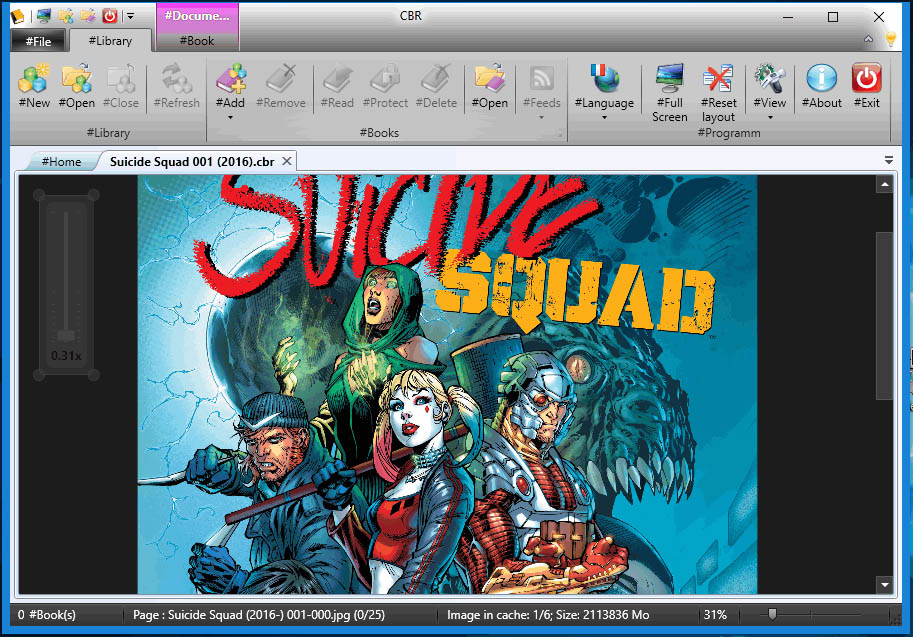Open the quick access toolbar customize arrow
The image size is (913, 637).
click(x=130, y=16)
